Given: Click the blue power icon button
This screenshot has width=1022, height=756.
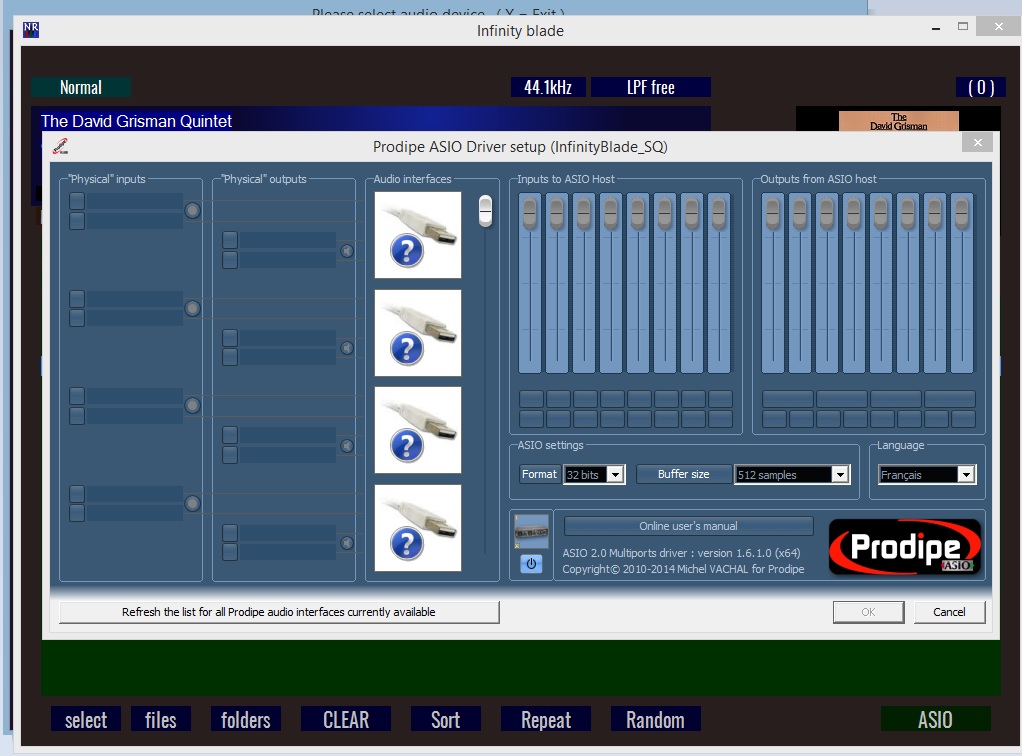Looking at the screenshot, I should (531, 564).
